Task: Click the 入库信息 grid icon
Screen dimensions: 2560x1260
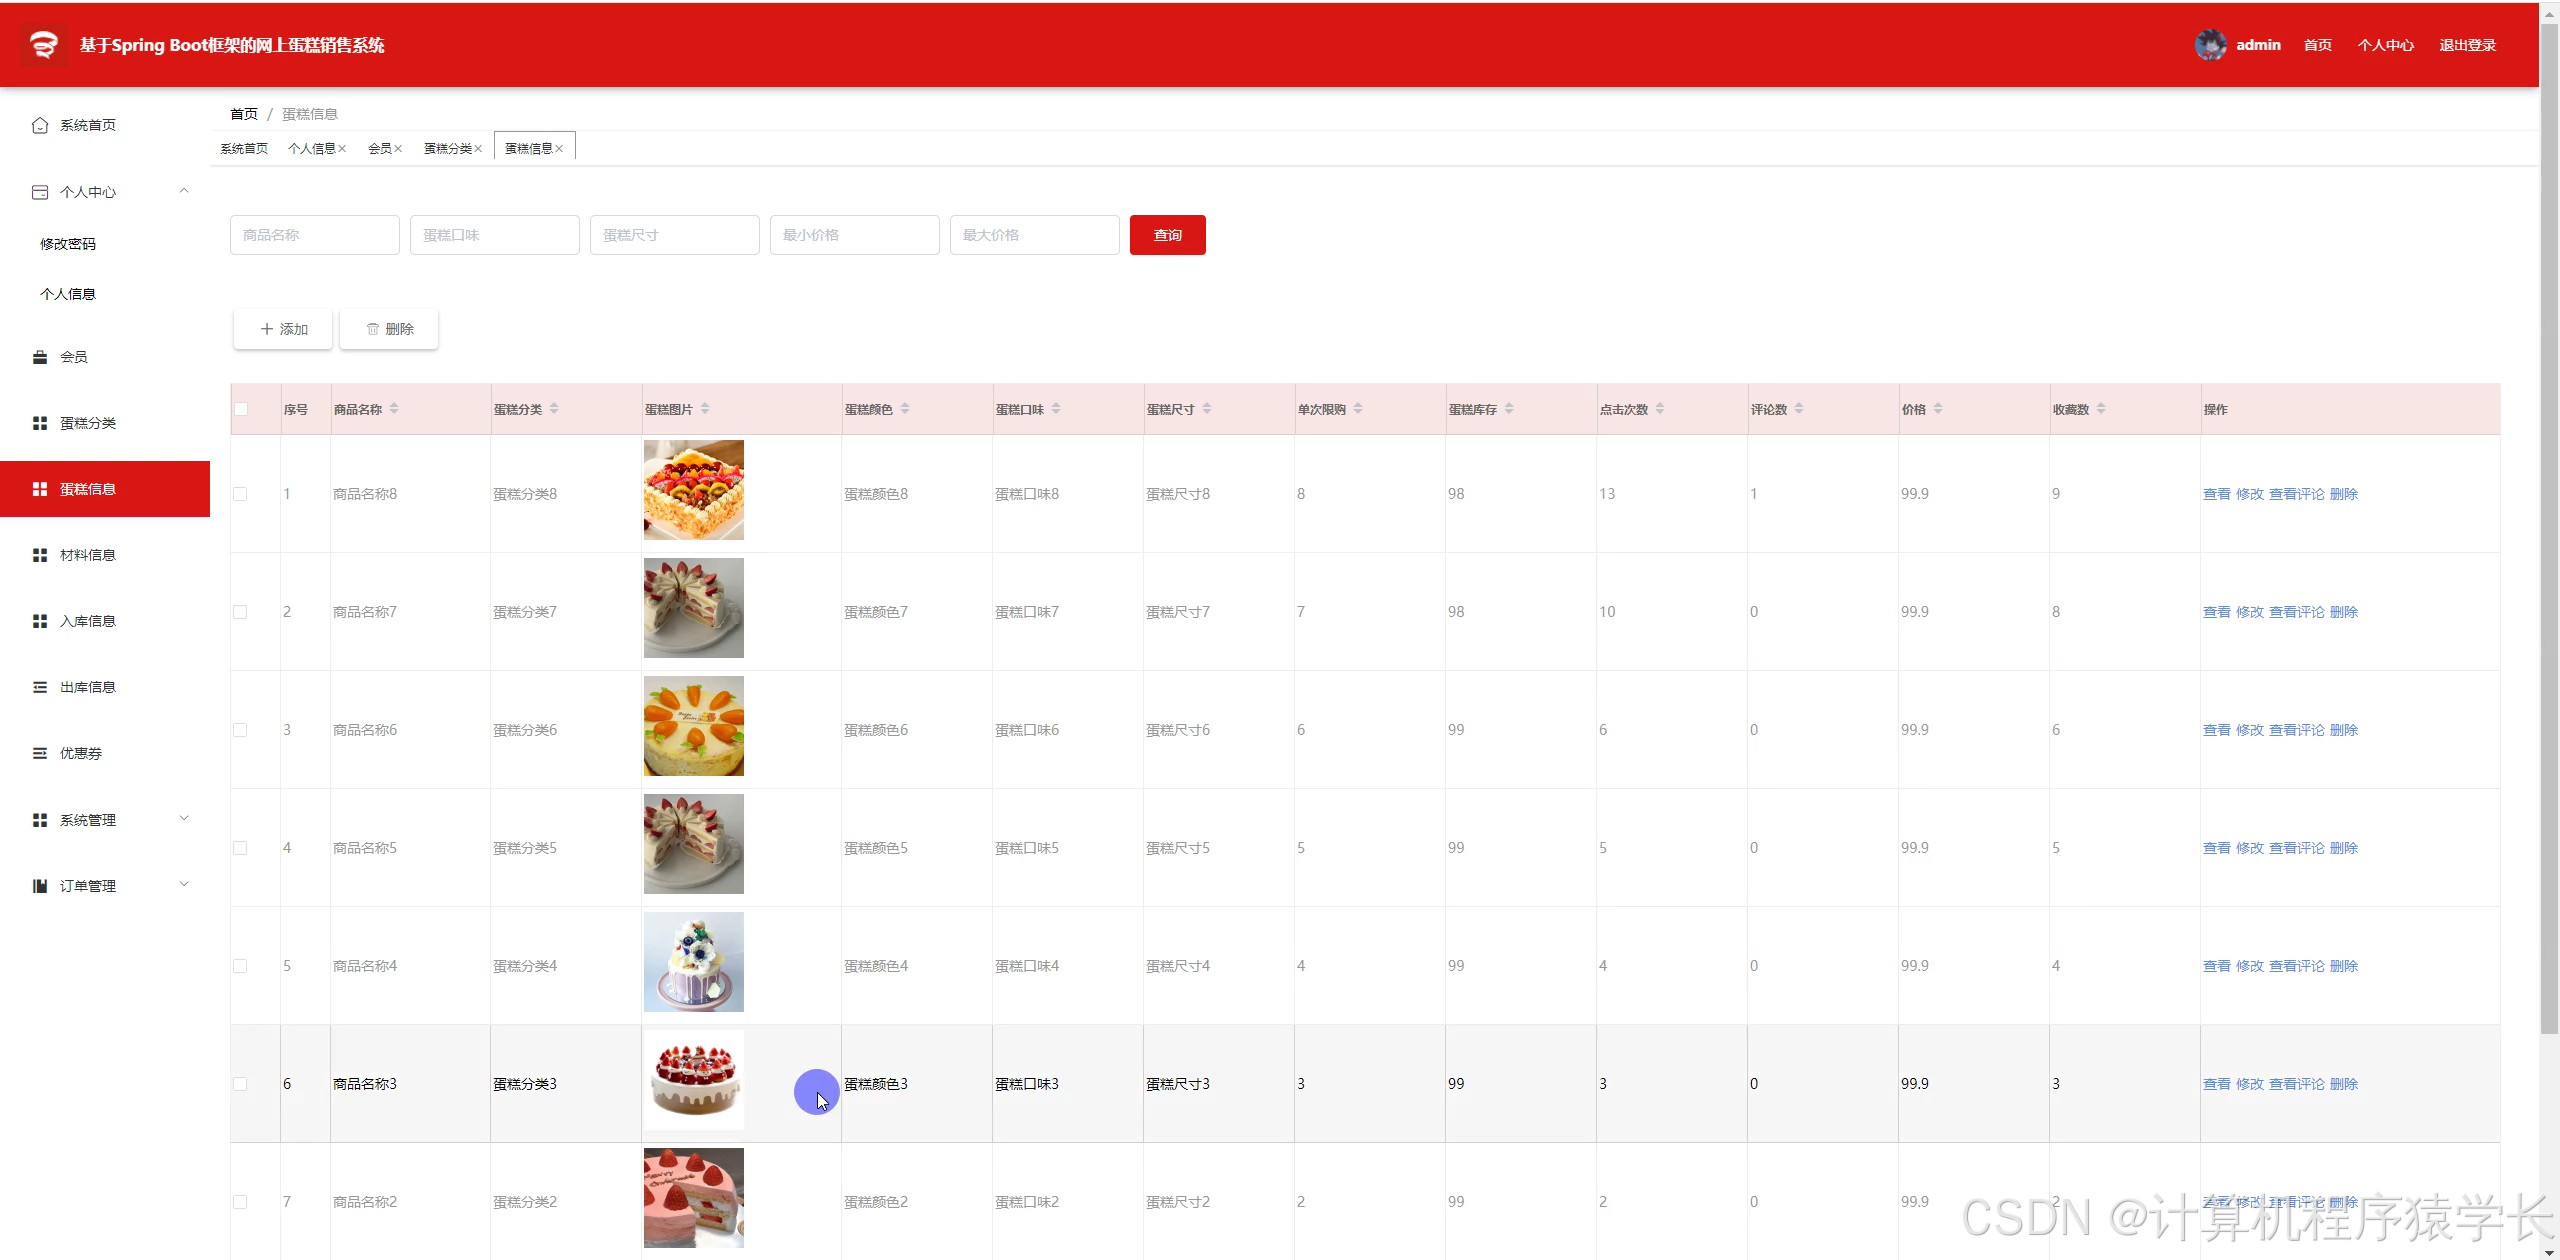Action: click(x=40, y=621)
